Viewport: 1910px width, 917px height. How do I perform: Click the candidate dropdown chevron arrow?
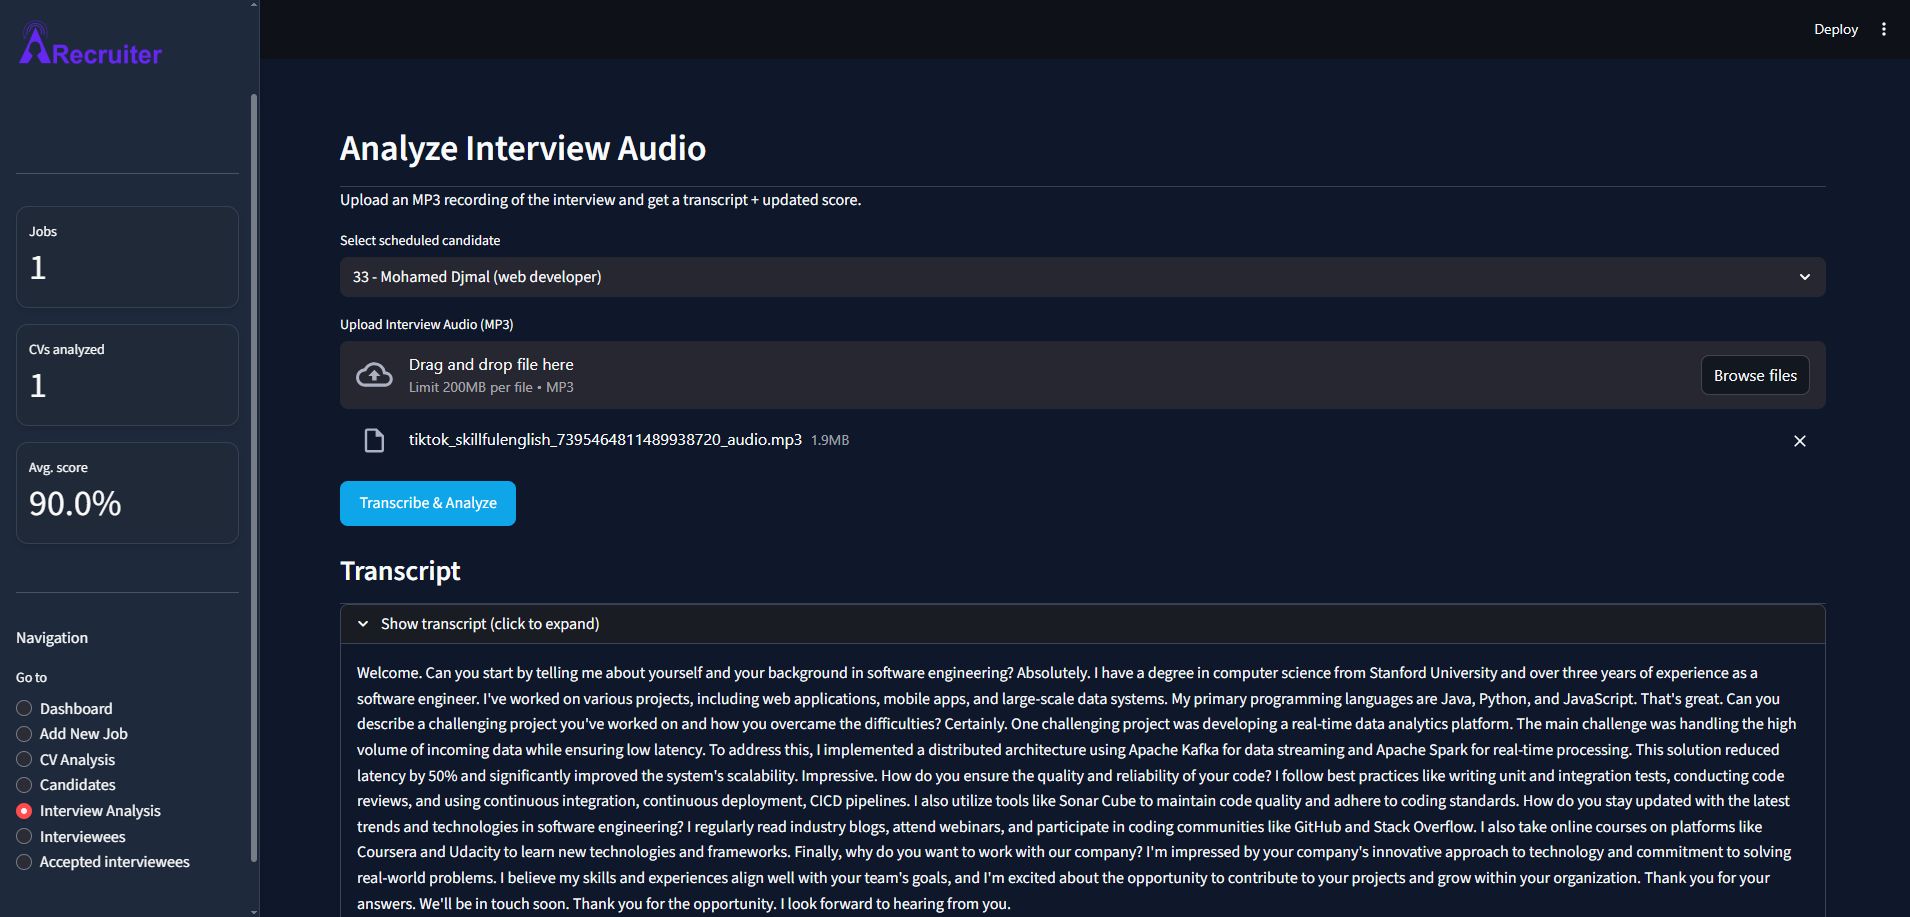click(1804, 277)
